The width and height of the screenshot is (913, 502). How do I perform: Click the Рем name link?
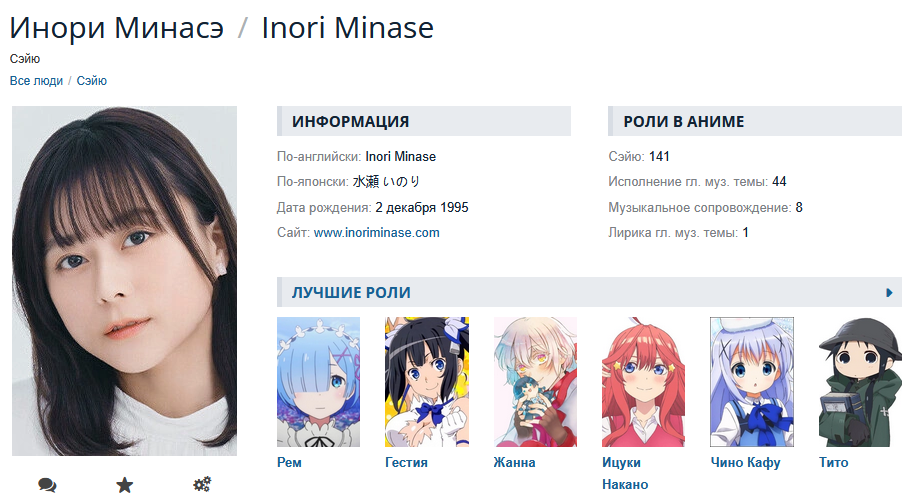tap(289, 462)
